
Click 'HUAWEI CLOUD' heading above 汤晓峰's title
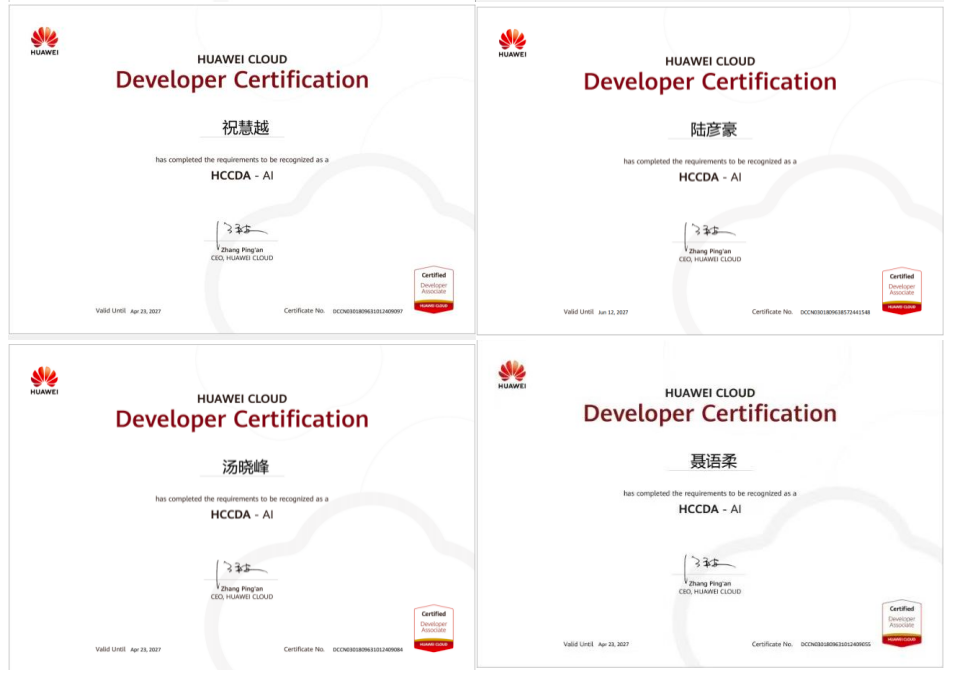242,399
